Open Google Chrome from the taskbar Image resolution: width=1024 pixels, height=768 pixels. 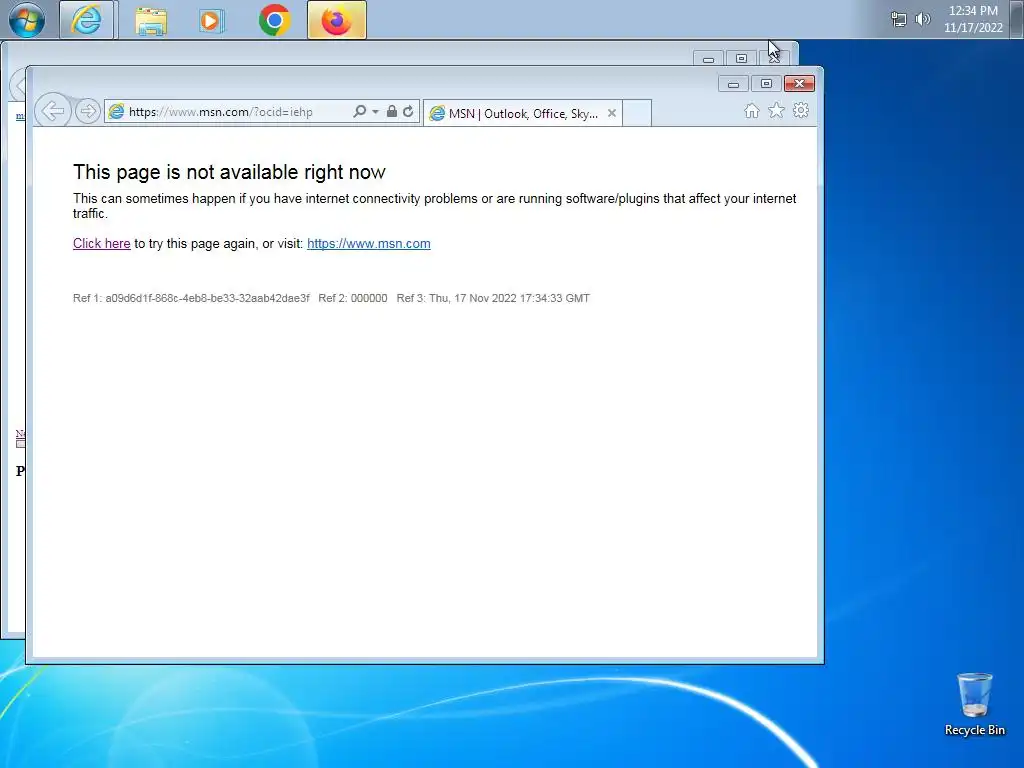pyautogui.click(x=274, y=20)
